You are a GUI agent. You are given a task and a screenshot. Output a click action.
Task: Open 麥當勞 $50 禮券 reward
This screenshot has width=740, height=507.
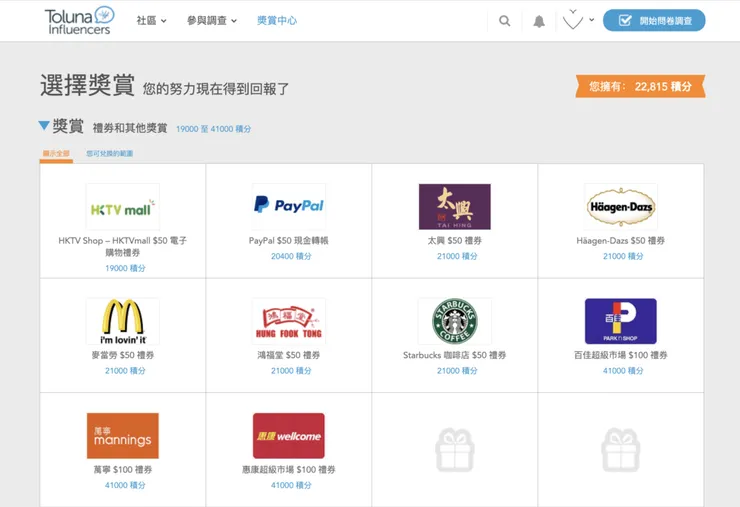click(x=123, y=355)
